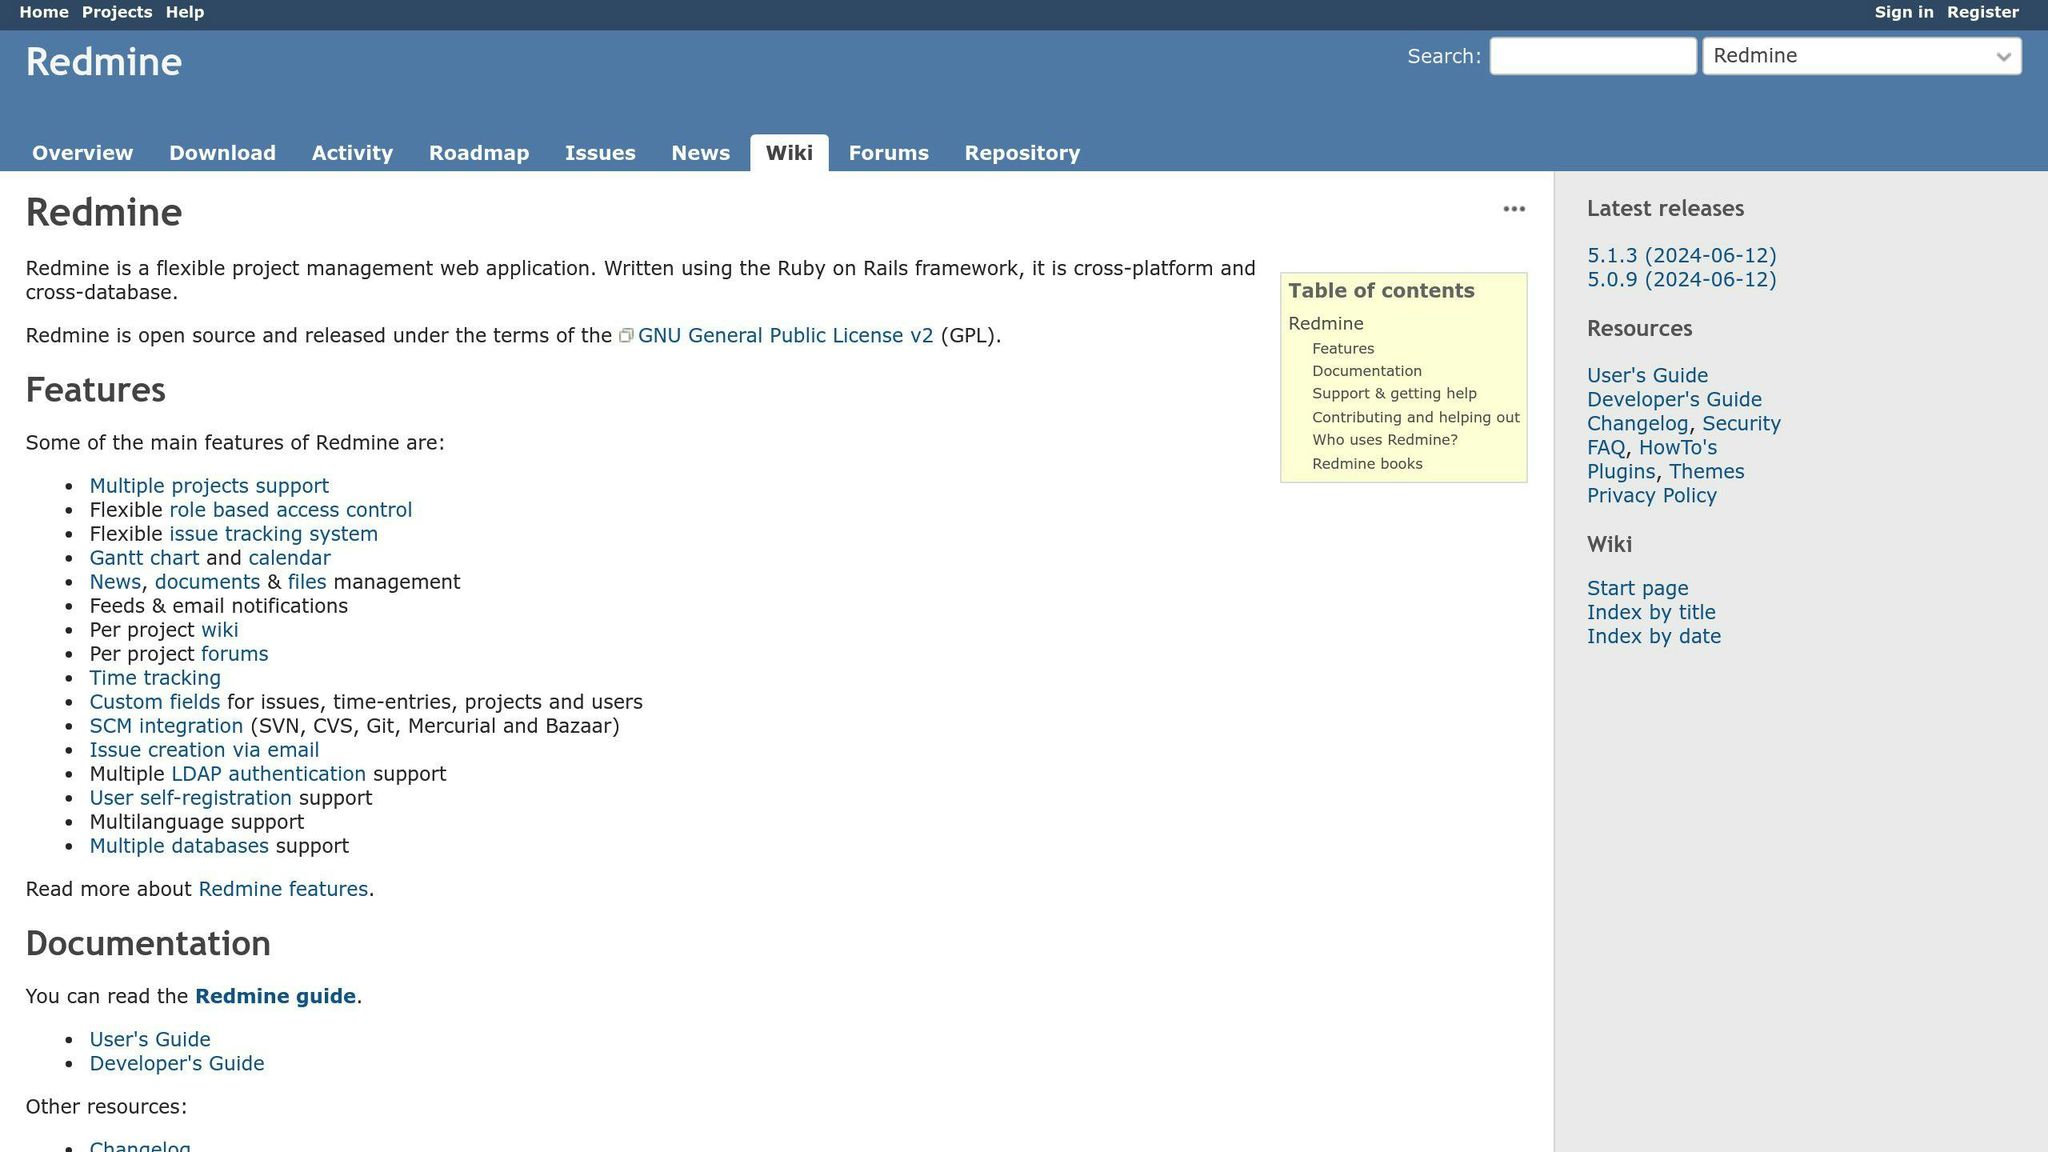Click the external link icon before GNU GPL
Screen dimensions: 2048x1152
pos(627,336)
